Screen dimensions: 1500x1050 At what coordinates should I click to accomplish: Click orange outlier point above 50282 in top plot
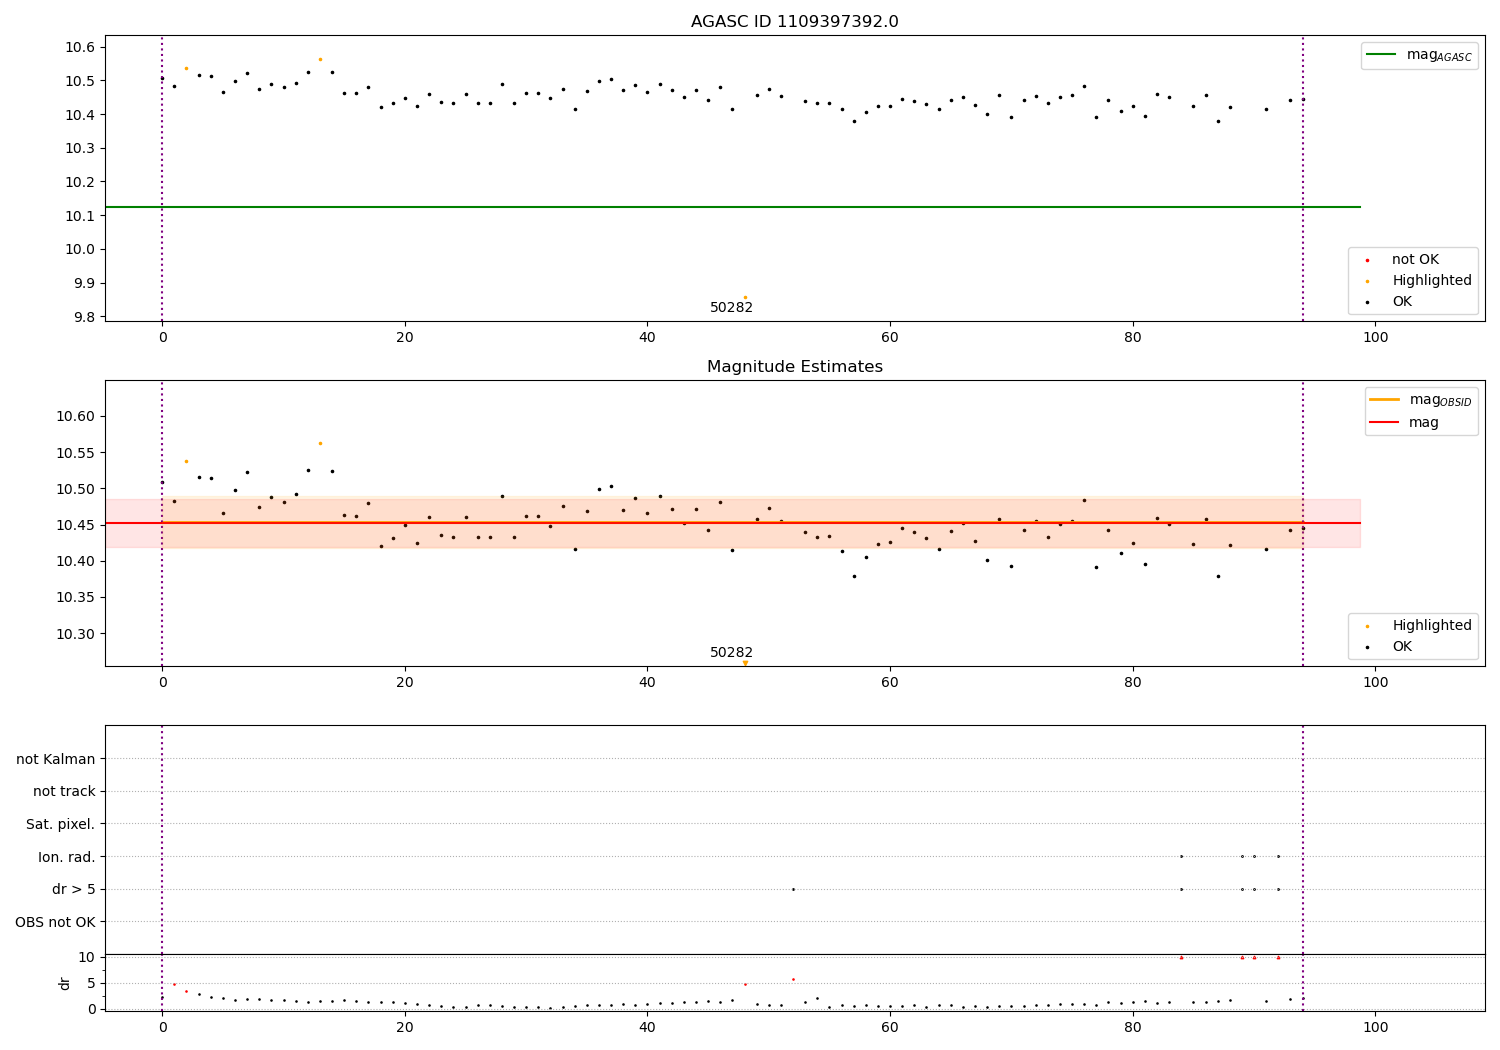745,297
